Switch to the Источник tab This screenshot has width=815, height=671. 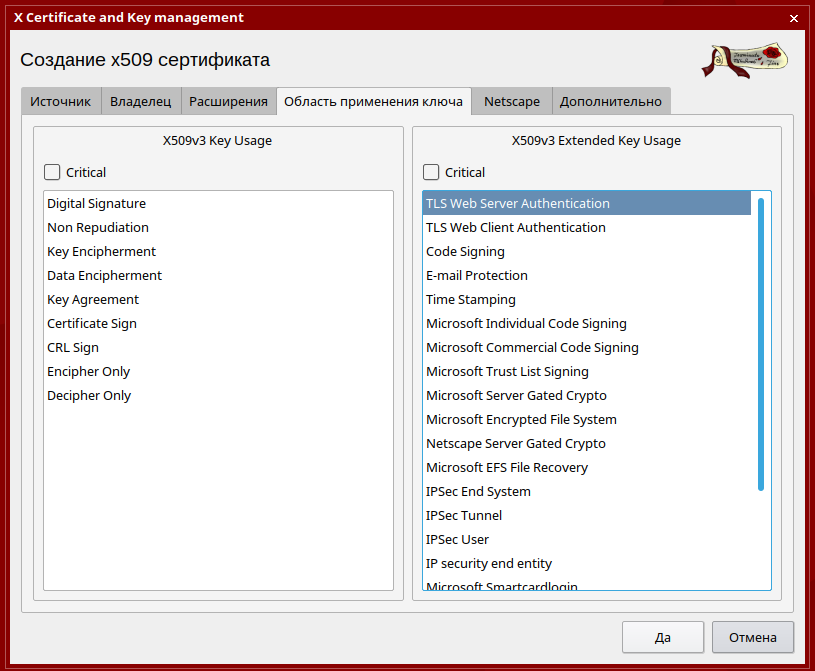tap(61, 102)
